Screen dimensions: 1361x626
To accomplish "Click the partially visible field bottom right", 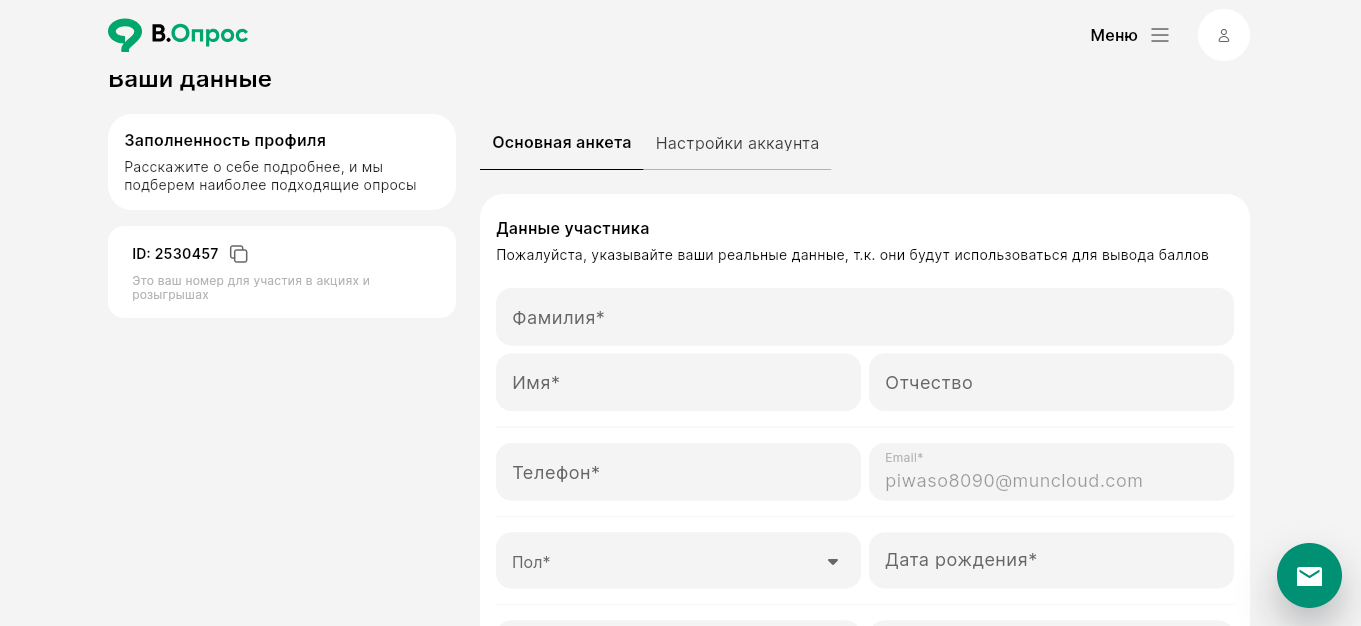I will pos(1051,623).
